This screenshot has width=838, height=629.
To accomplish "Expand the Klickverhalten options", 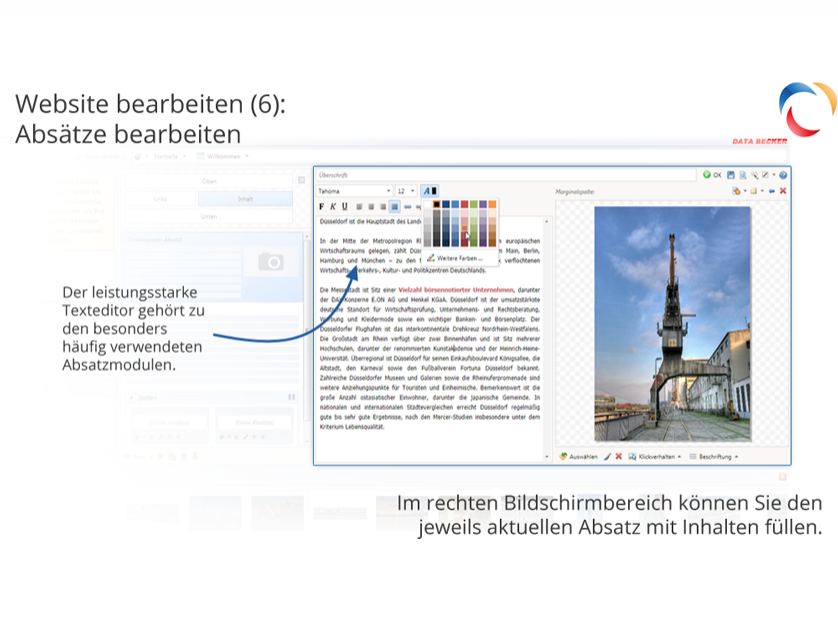I will tap(659, 456).
